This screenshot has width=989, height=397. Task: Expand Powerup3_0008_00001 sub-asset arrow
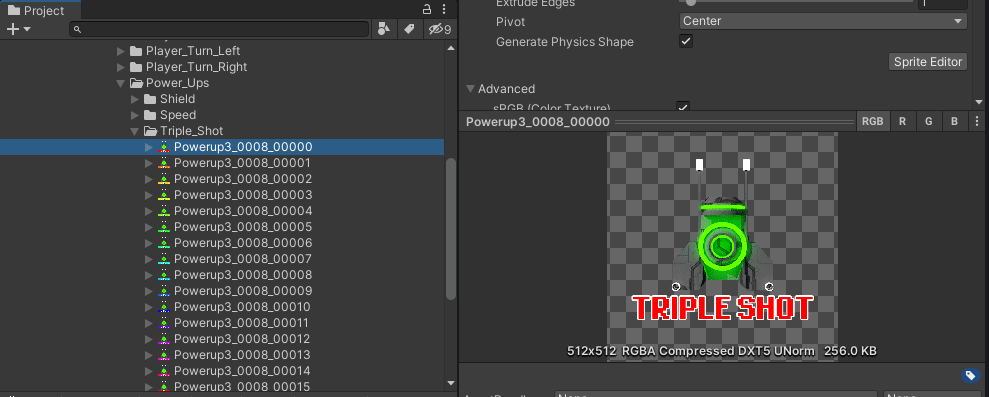point(149,163)
